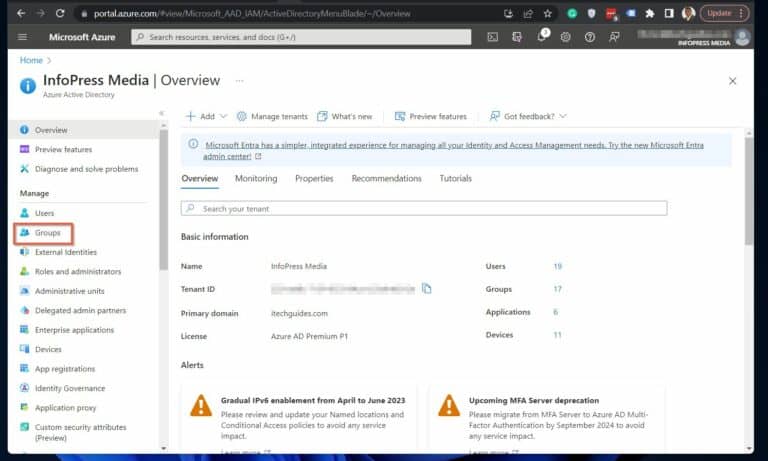Click the Azure global search box

tap(301, 37)
